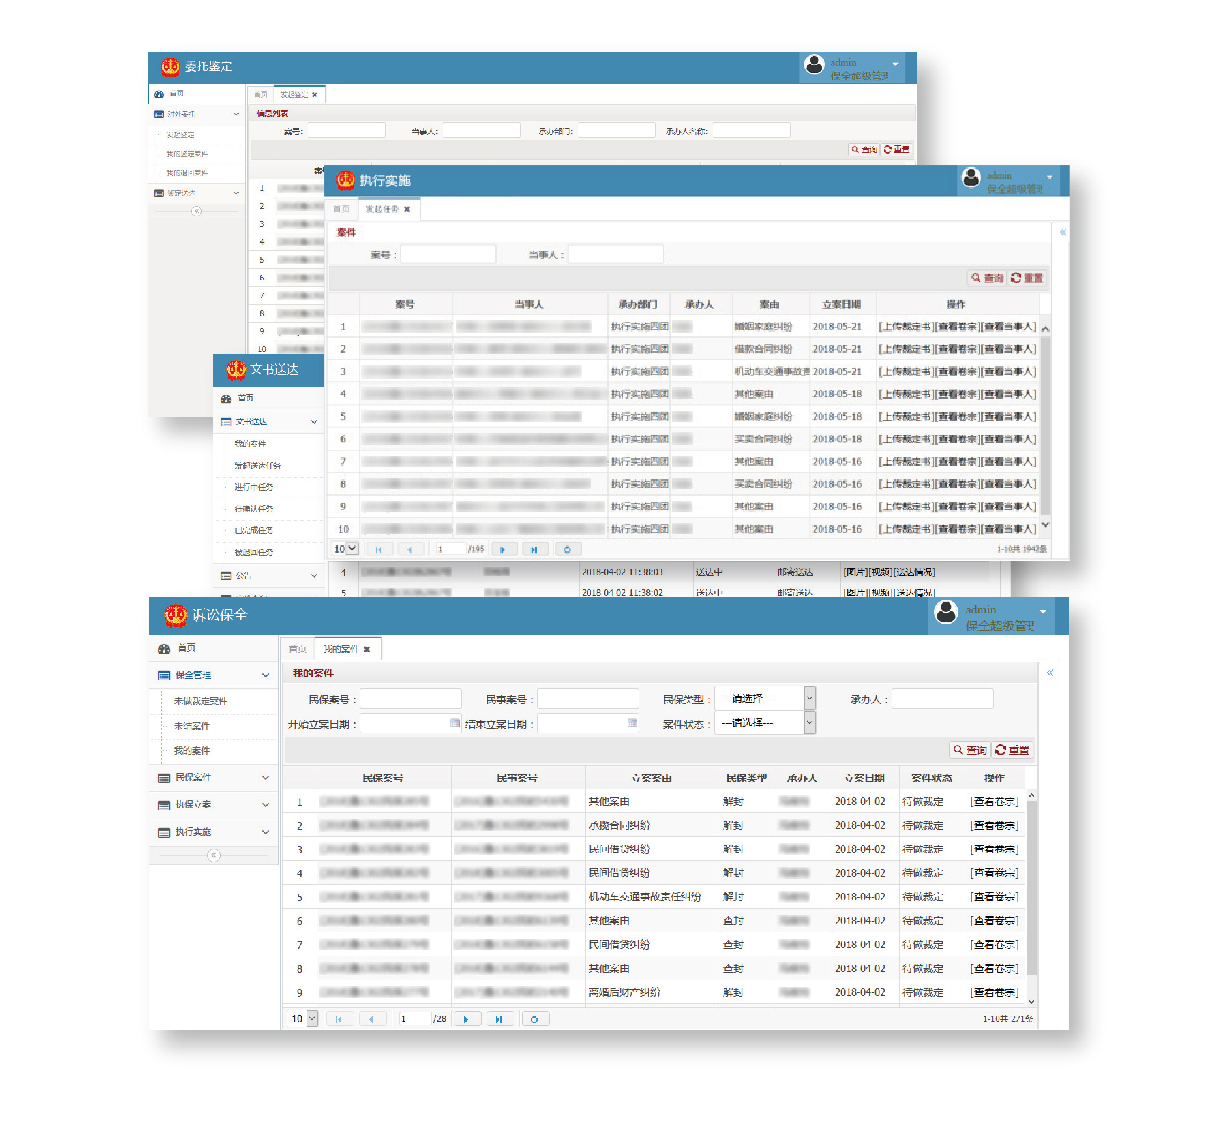Image resolution: width=1218 pixels, height=1129 pixels.
Task: Click 上传裁定书 link in 执行实施 row 1
Action: (906, 327)
